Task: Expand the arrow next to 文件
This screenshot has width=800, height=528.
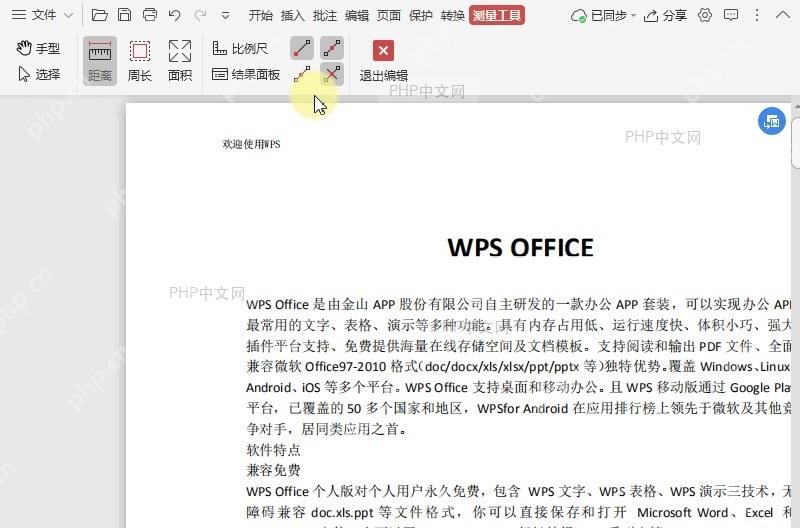Action: tap(68, 15)
